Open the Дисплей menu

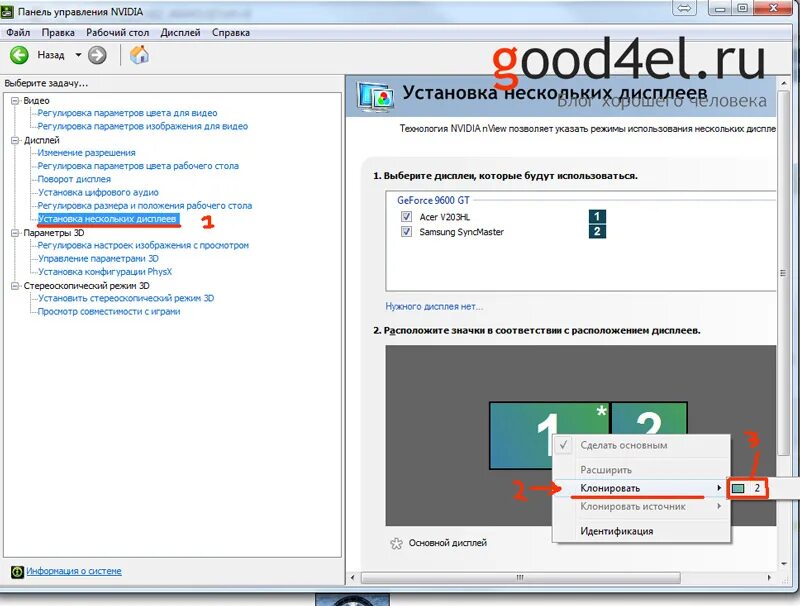point(180,33)
